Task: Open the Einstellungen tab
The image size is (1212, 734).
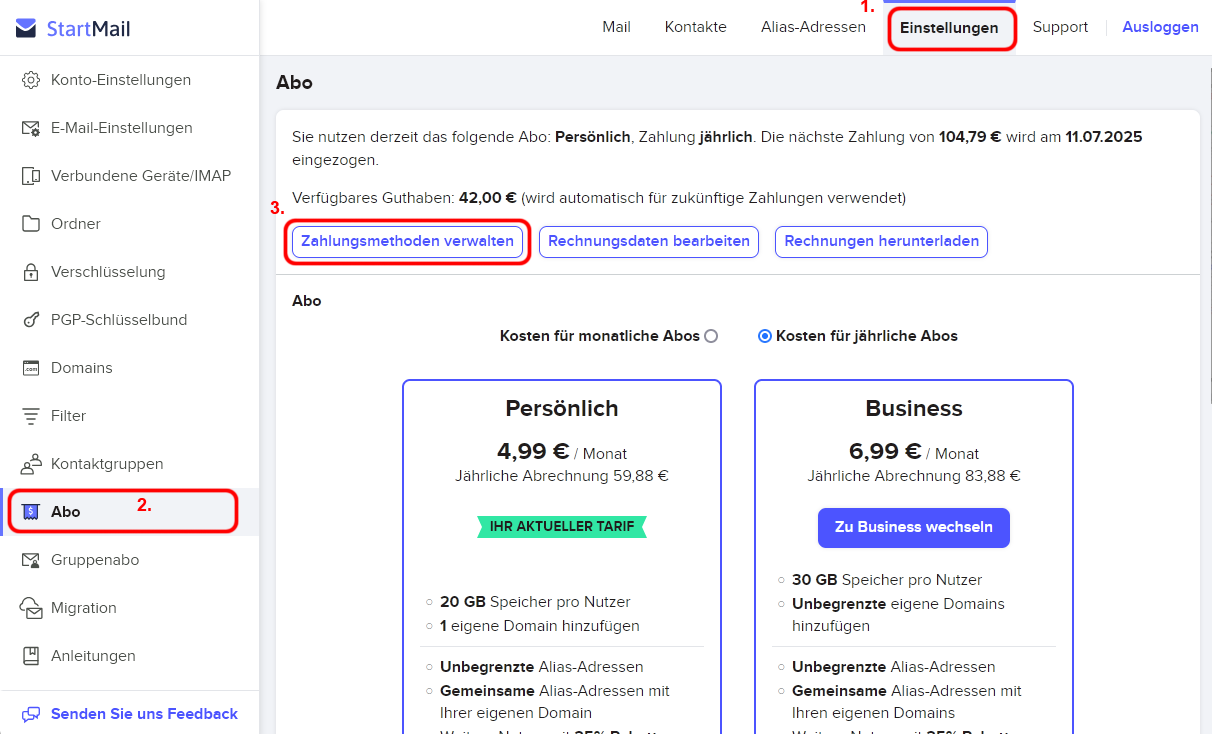Action: (949, 28)
